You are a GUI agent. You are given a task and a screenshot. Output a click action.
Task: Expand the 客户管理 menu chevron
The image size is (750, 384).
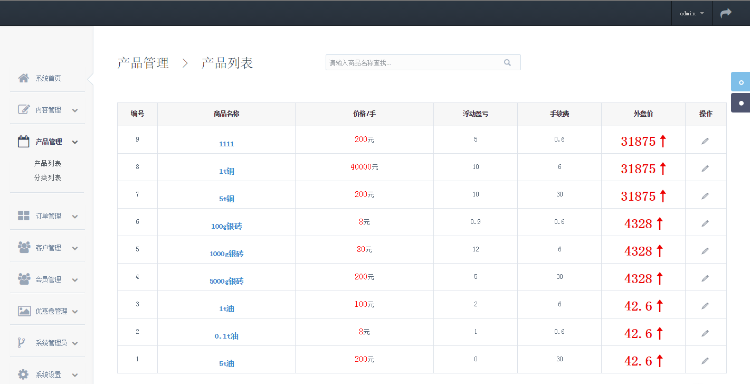point(75,248)
